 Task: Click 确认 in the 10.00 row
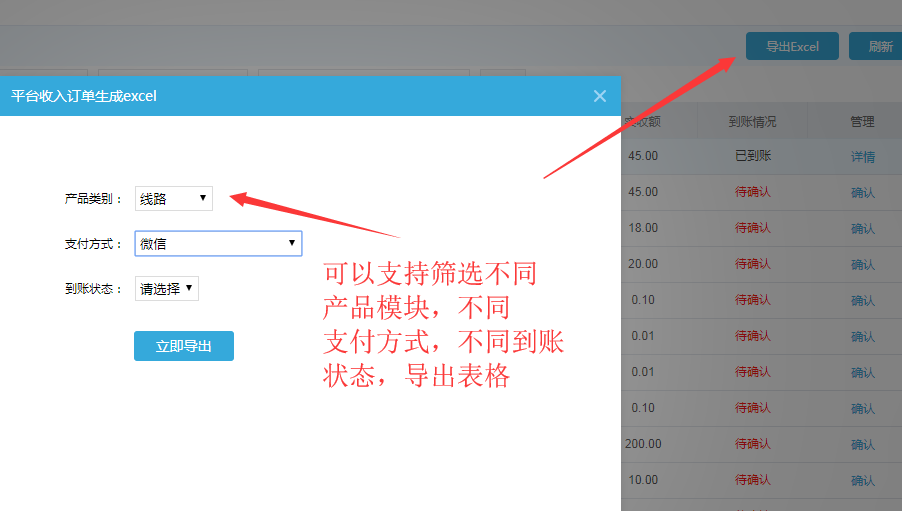862,481
